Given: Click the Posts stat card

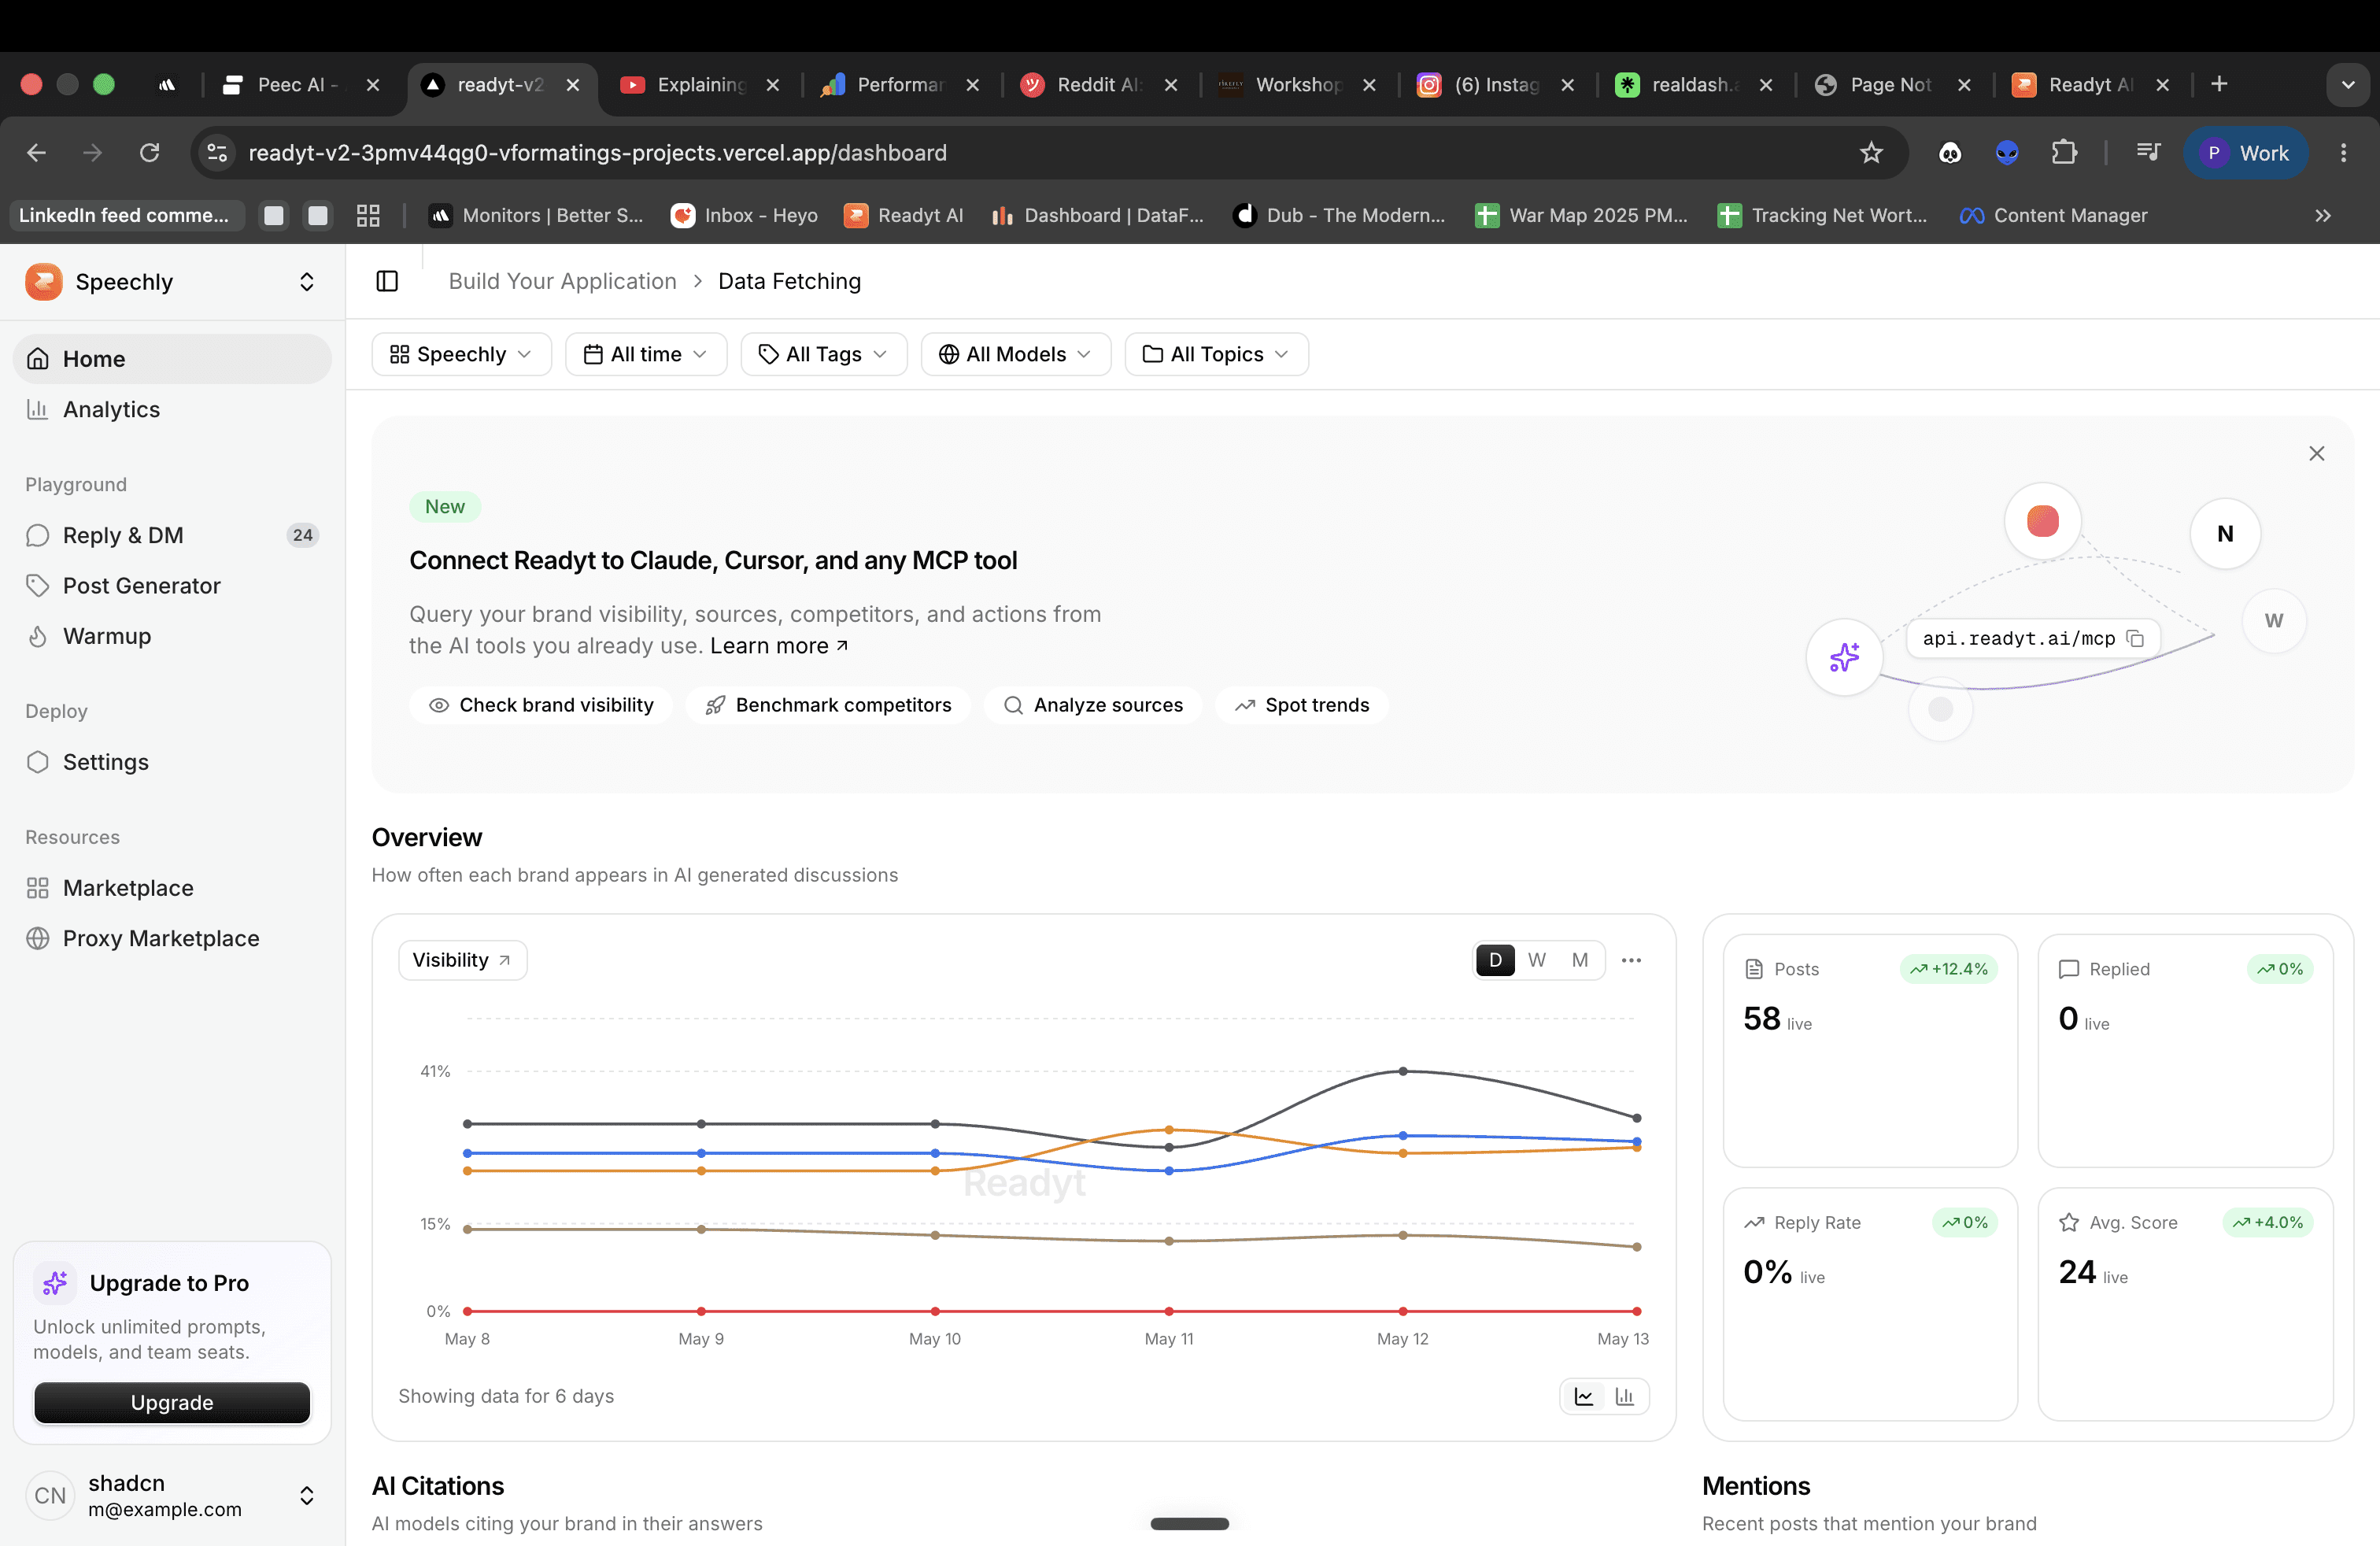Looking at the screenshot, I should [x=1870, y=1050].
